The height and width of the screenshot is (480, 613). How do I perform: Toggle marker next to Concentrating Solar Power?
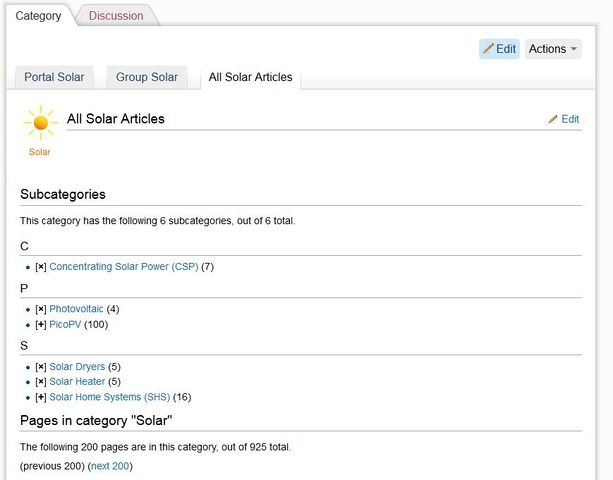coord(41,267)
